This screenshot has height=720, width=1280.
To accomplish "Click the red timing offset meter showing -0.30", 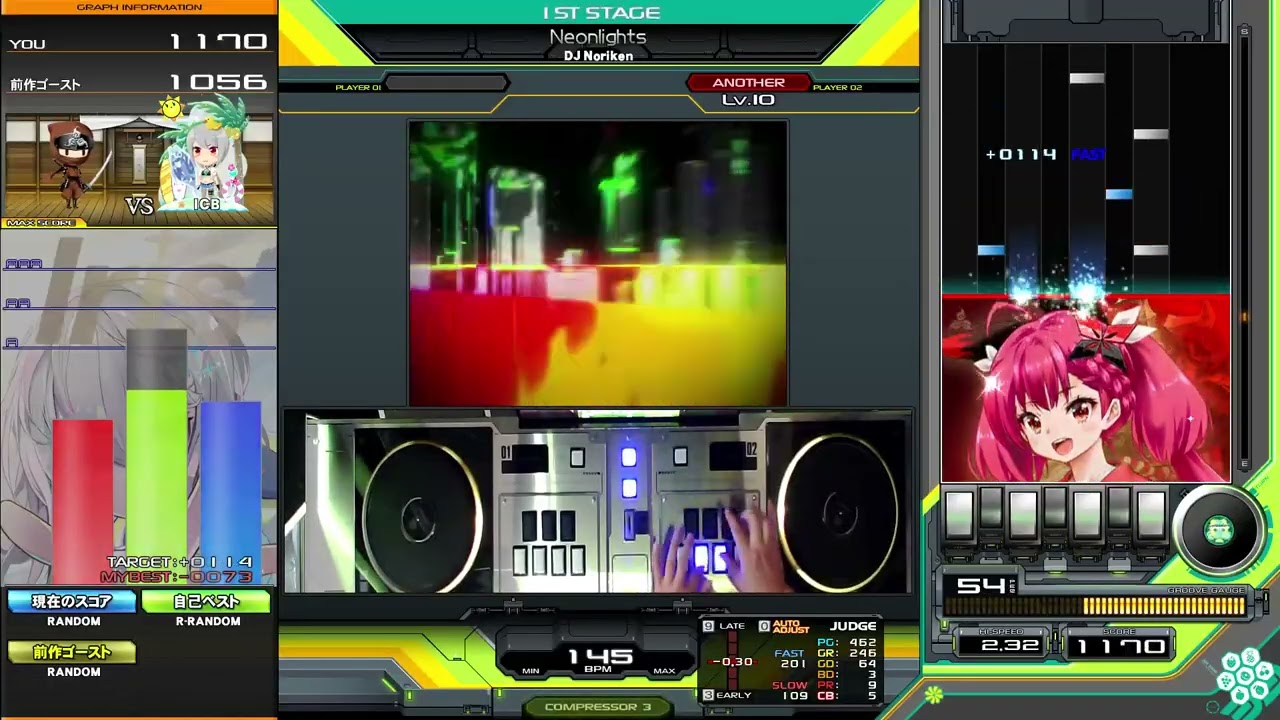I will pyautogui.click(x=733, y=662).
